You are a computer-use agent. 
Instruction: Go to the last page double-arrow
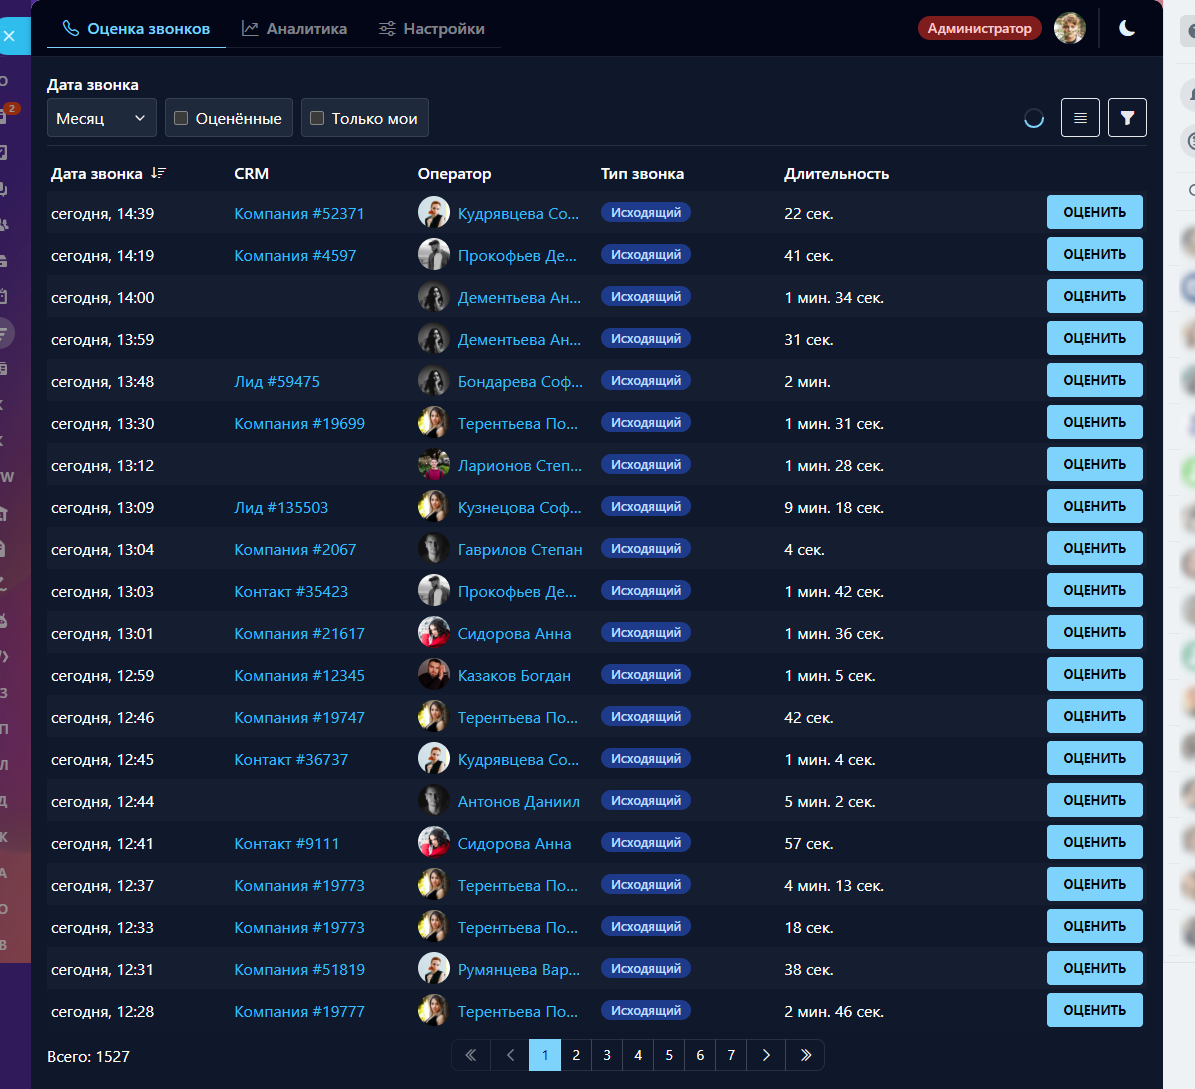coord(805,1055)
